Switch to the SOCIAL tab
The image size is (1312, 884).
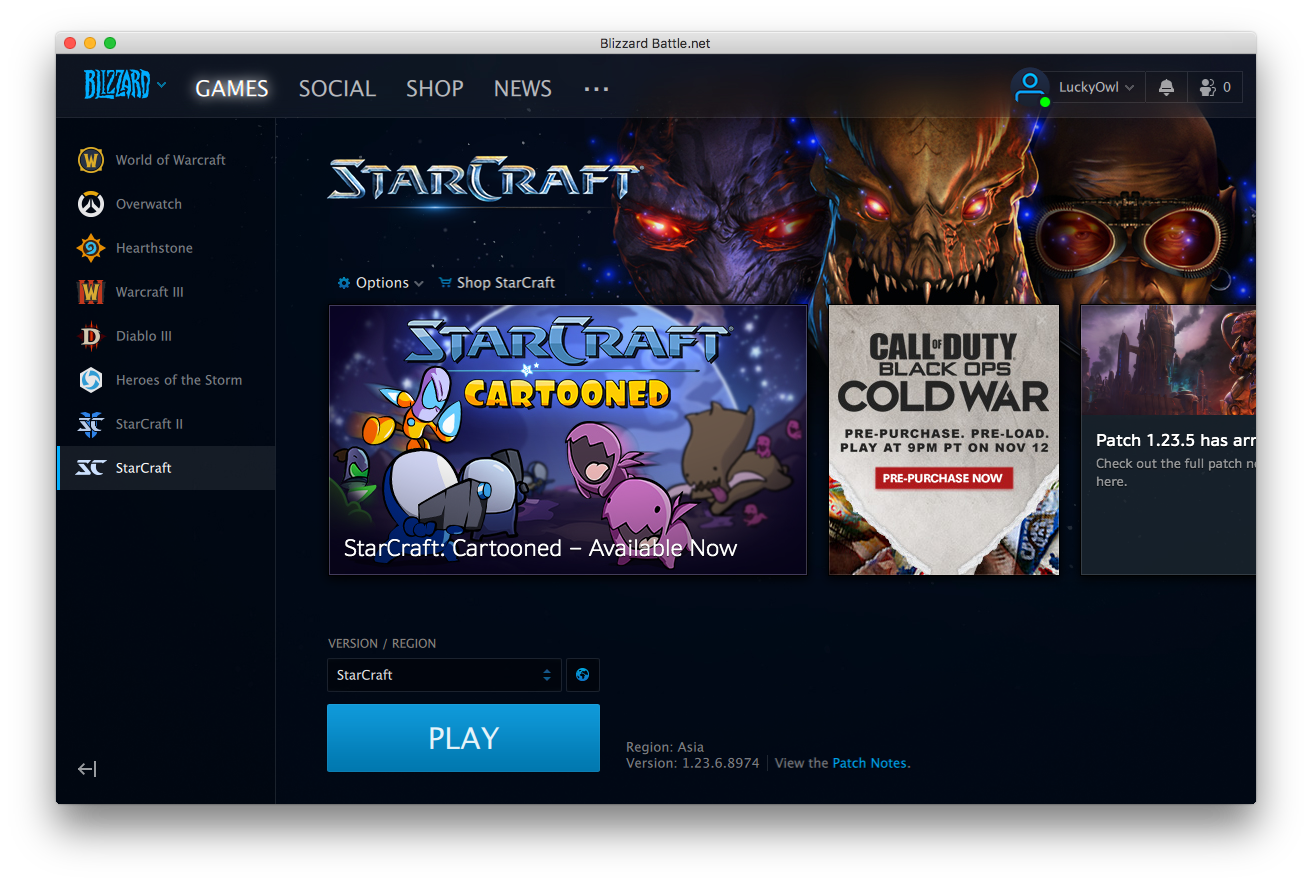[x=337, y=88]
